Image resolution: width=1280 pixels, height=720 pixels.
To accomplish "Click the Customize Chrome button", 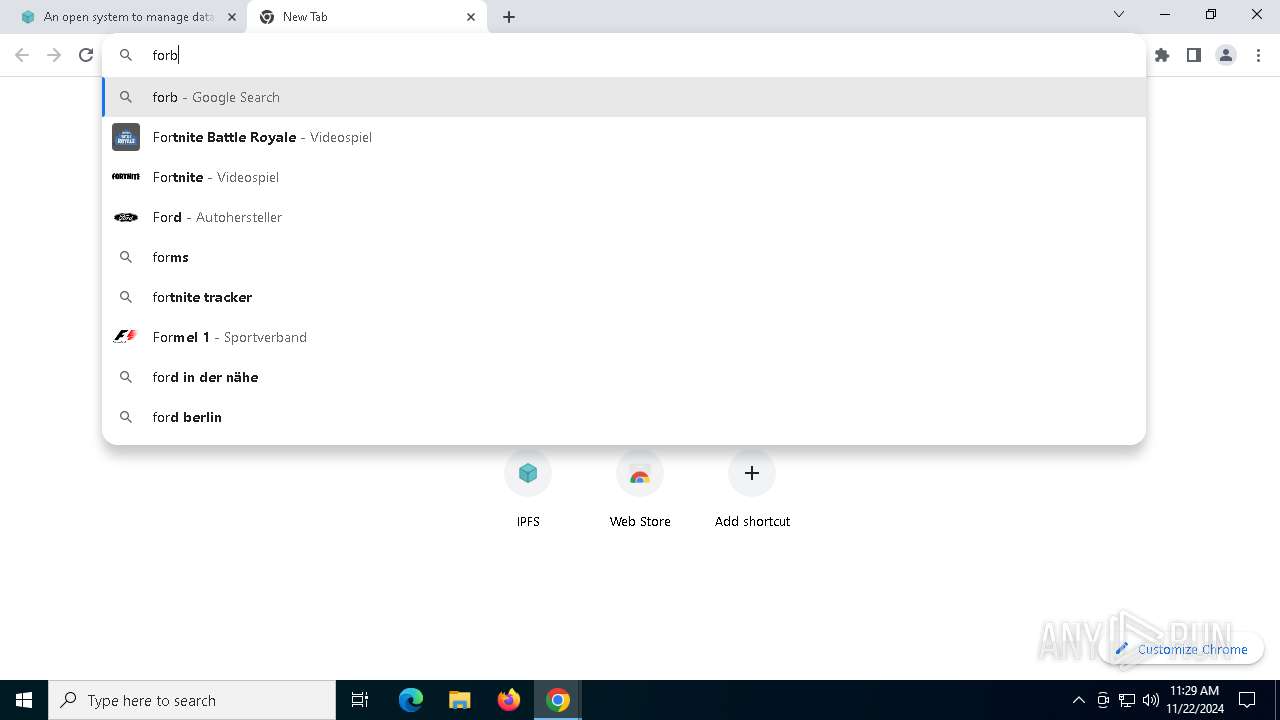I will 1181,649.
